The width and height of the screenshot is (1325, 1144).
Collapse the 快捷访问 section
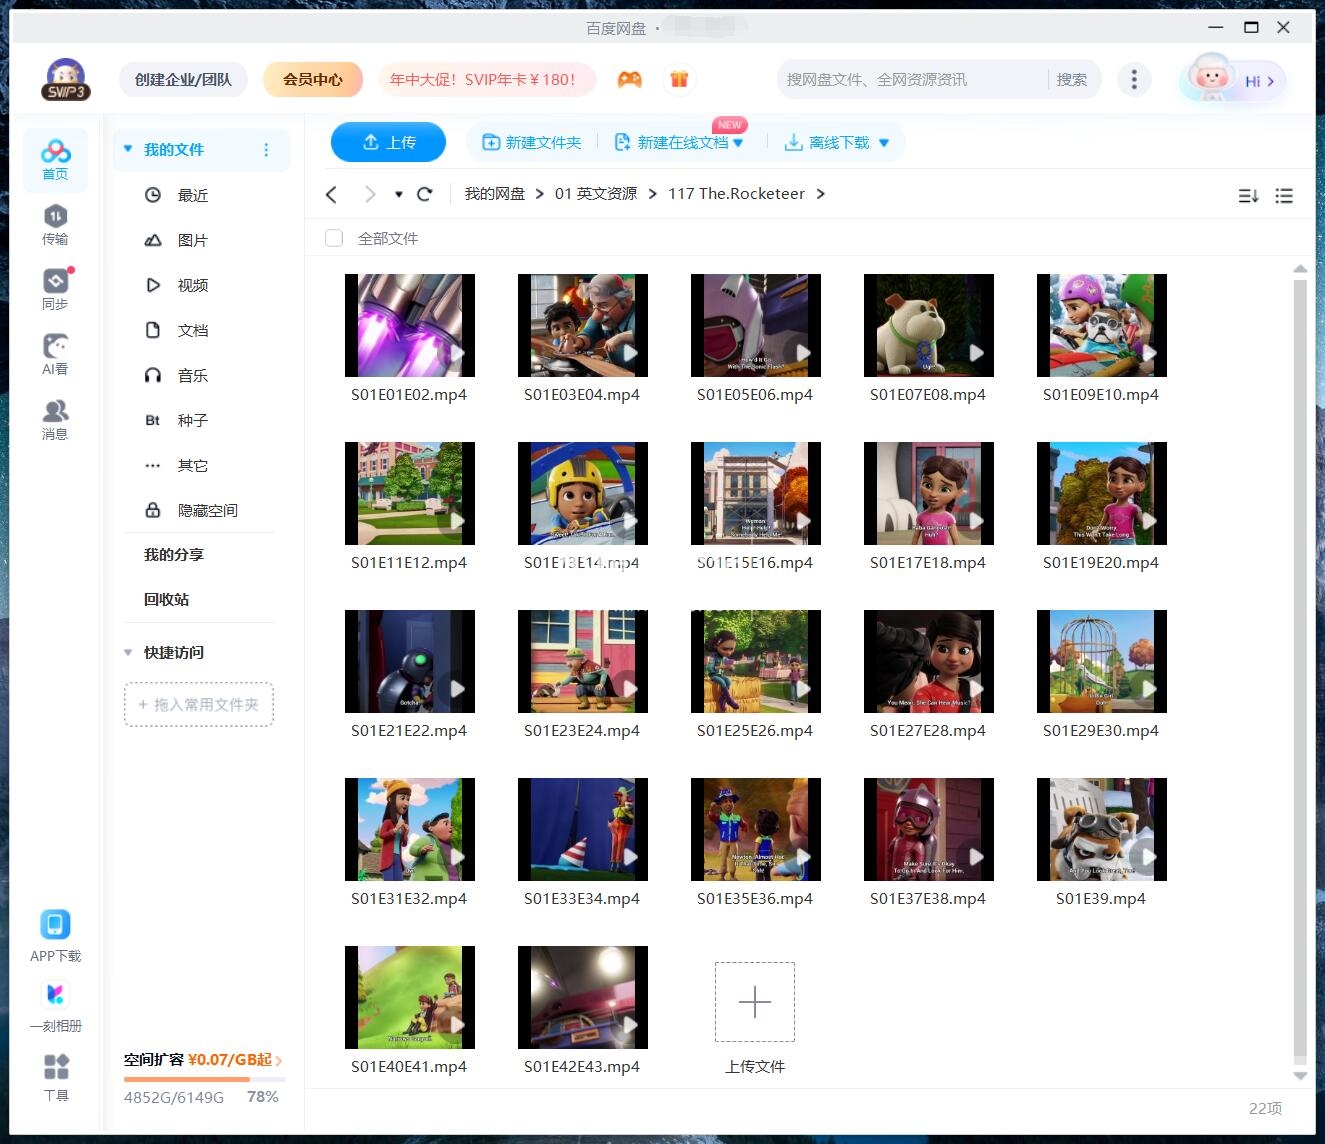click(128, 652)
